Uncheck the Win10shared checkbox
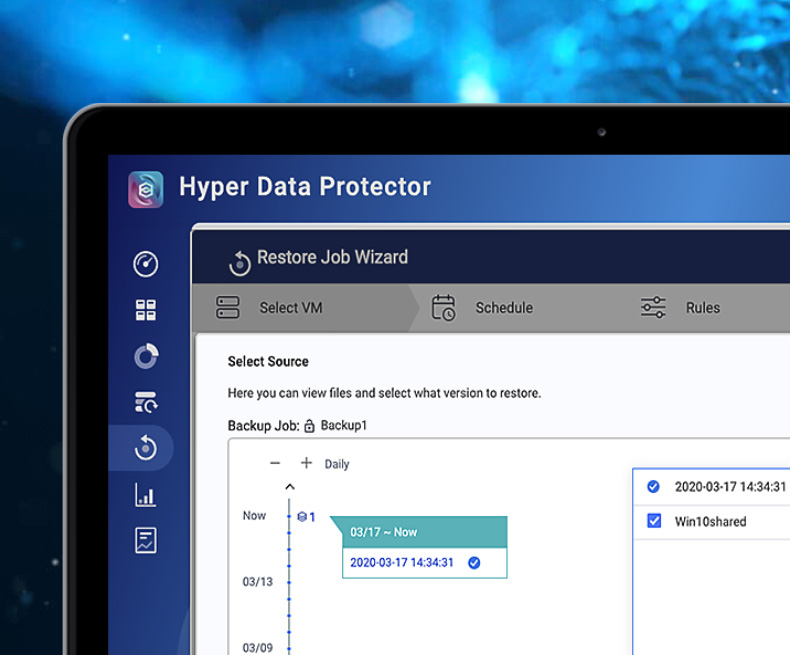This screenshot has width=790, height=655. click(x=654, y=521)
